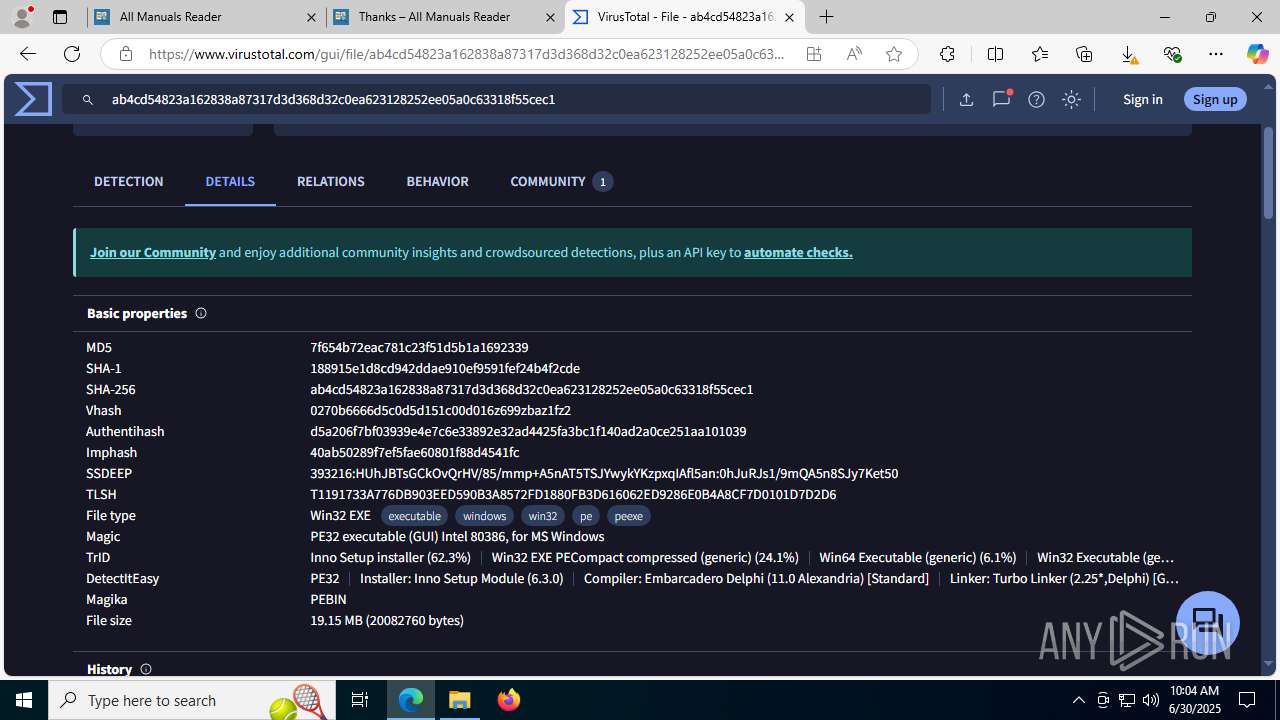The image size is (1280, 720).
Task: Toggle Split screen icon
Action: 995,54
